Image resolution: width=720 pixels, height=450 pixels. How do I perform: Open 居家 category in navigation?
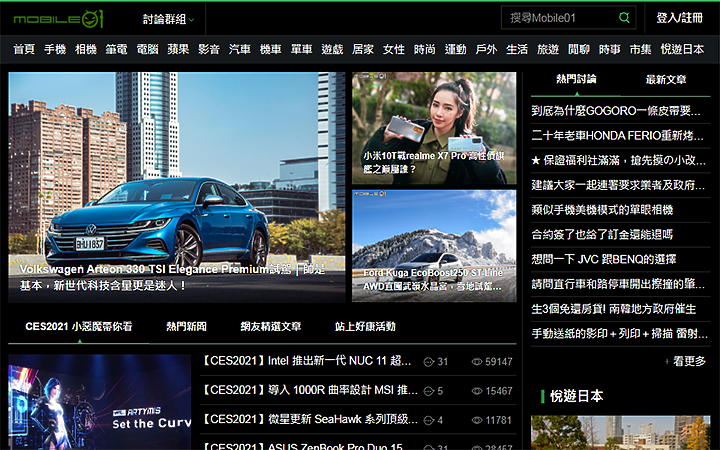(363, 49)
